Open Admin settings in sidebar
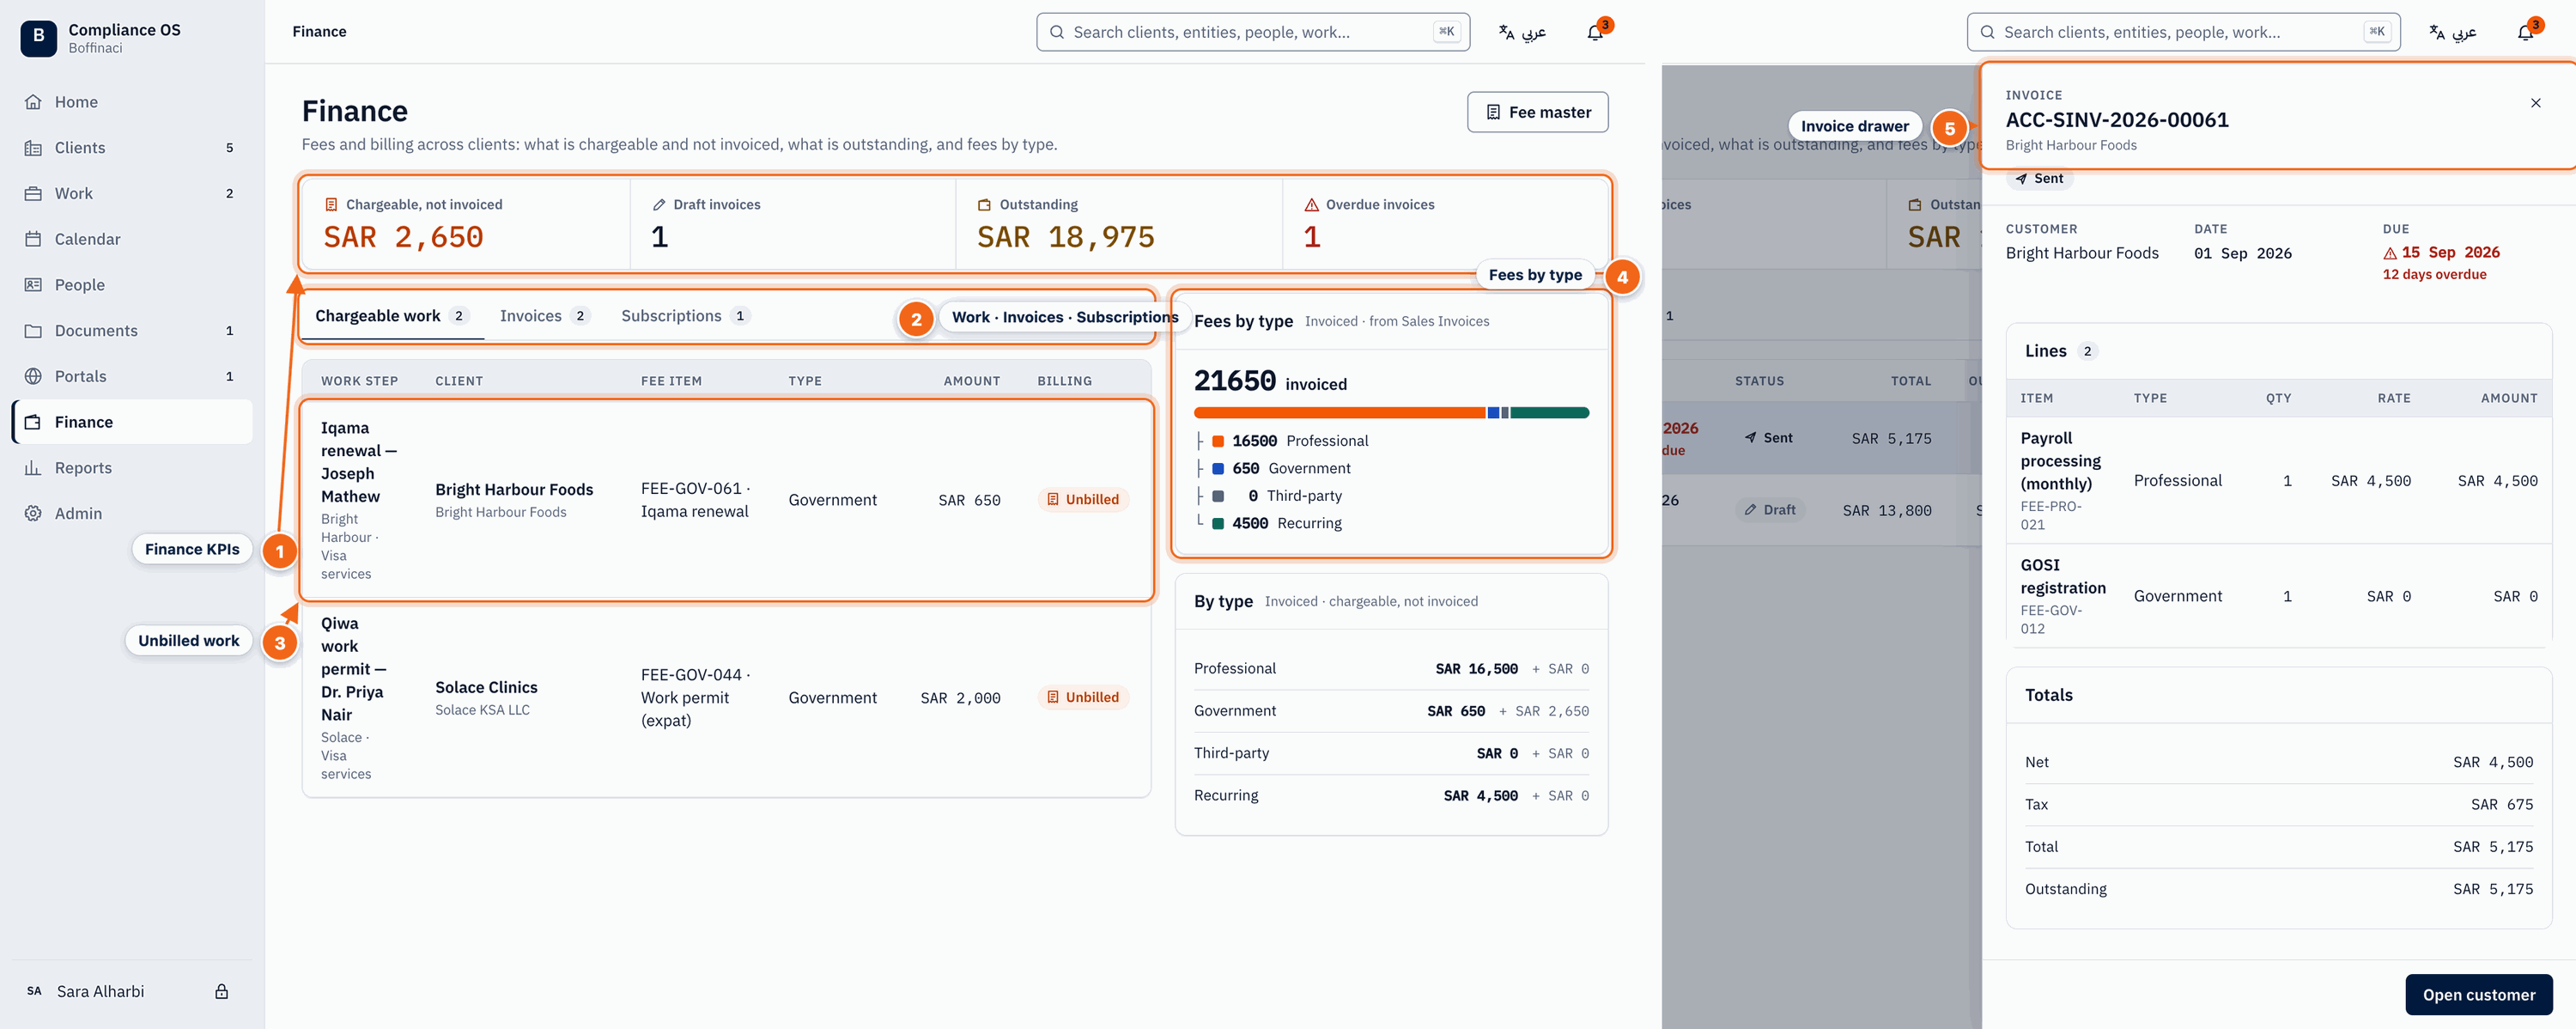 click(x=132, y=513)
